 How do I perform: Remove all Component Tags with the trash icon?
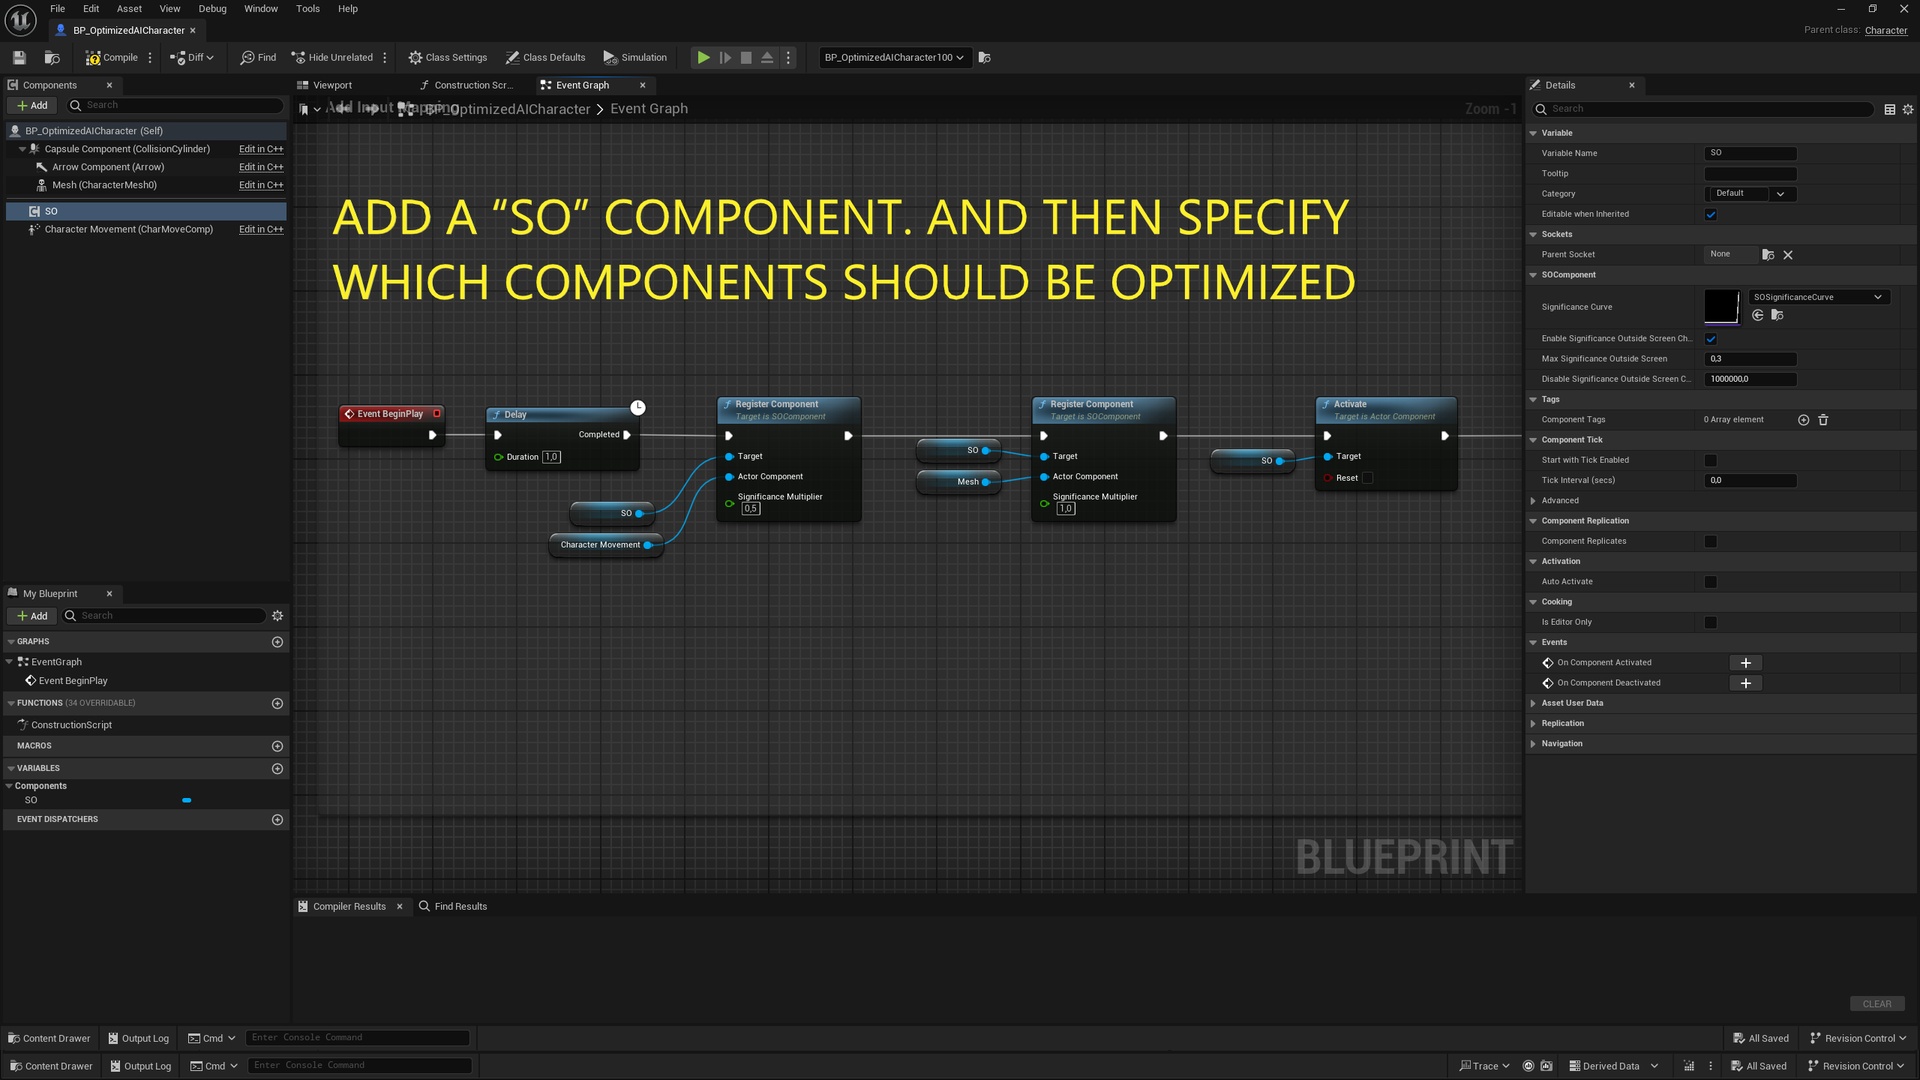click(1823, 420)
